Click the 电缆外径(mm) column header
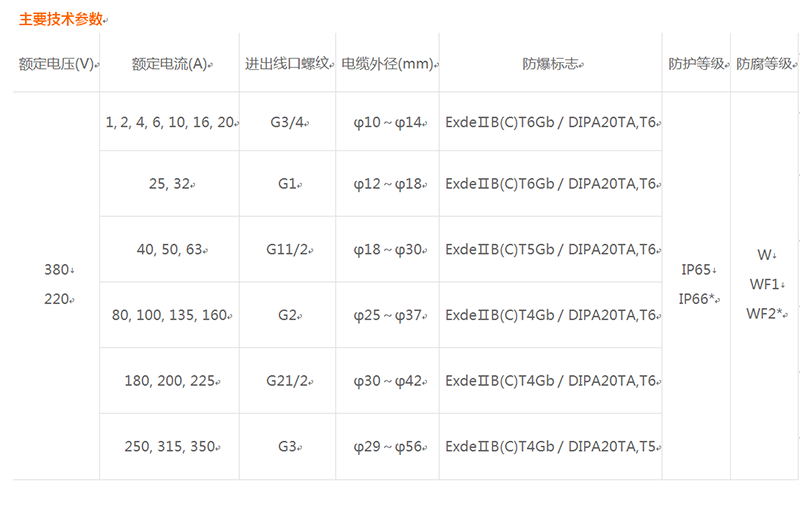 tap(387, 64)
